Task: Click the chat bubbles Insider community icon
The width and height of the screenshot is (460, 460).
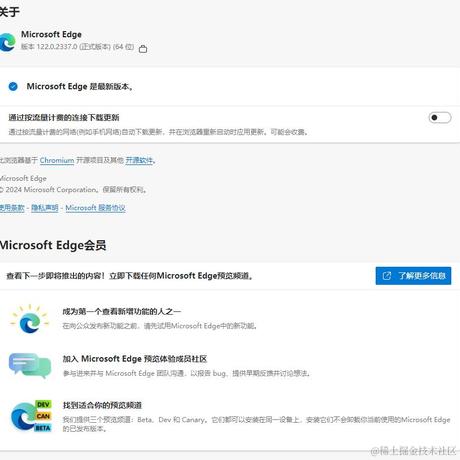Action: coord(30,366)
